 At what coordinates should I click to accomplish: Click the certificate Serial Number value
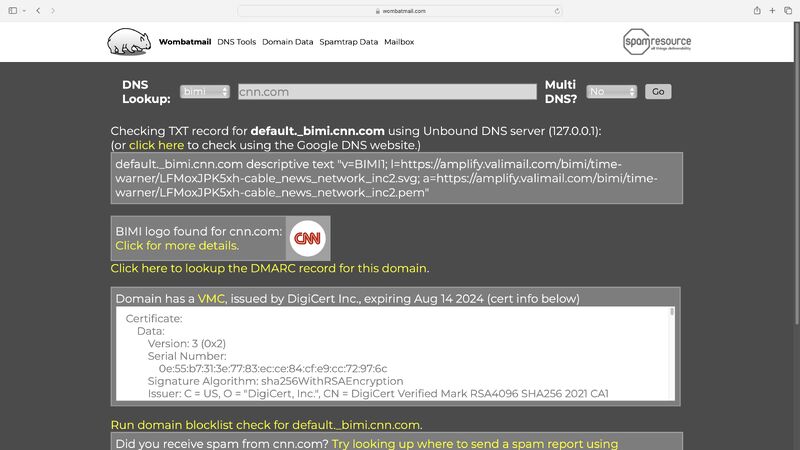(x=273, y=368)
